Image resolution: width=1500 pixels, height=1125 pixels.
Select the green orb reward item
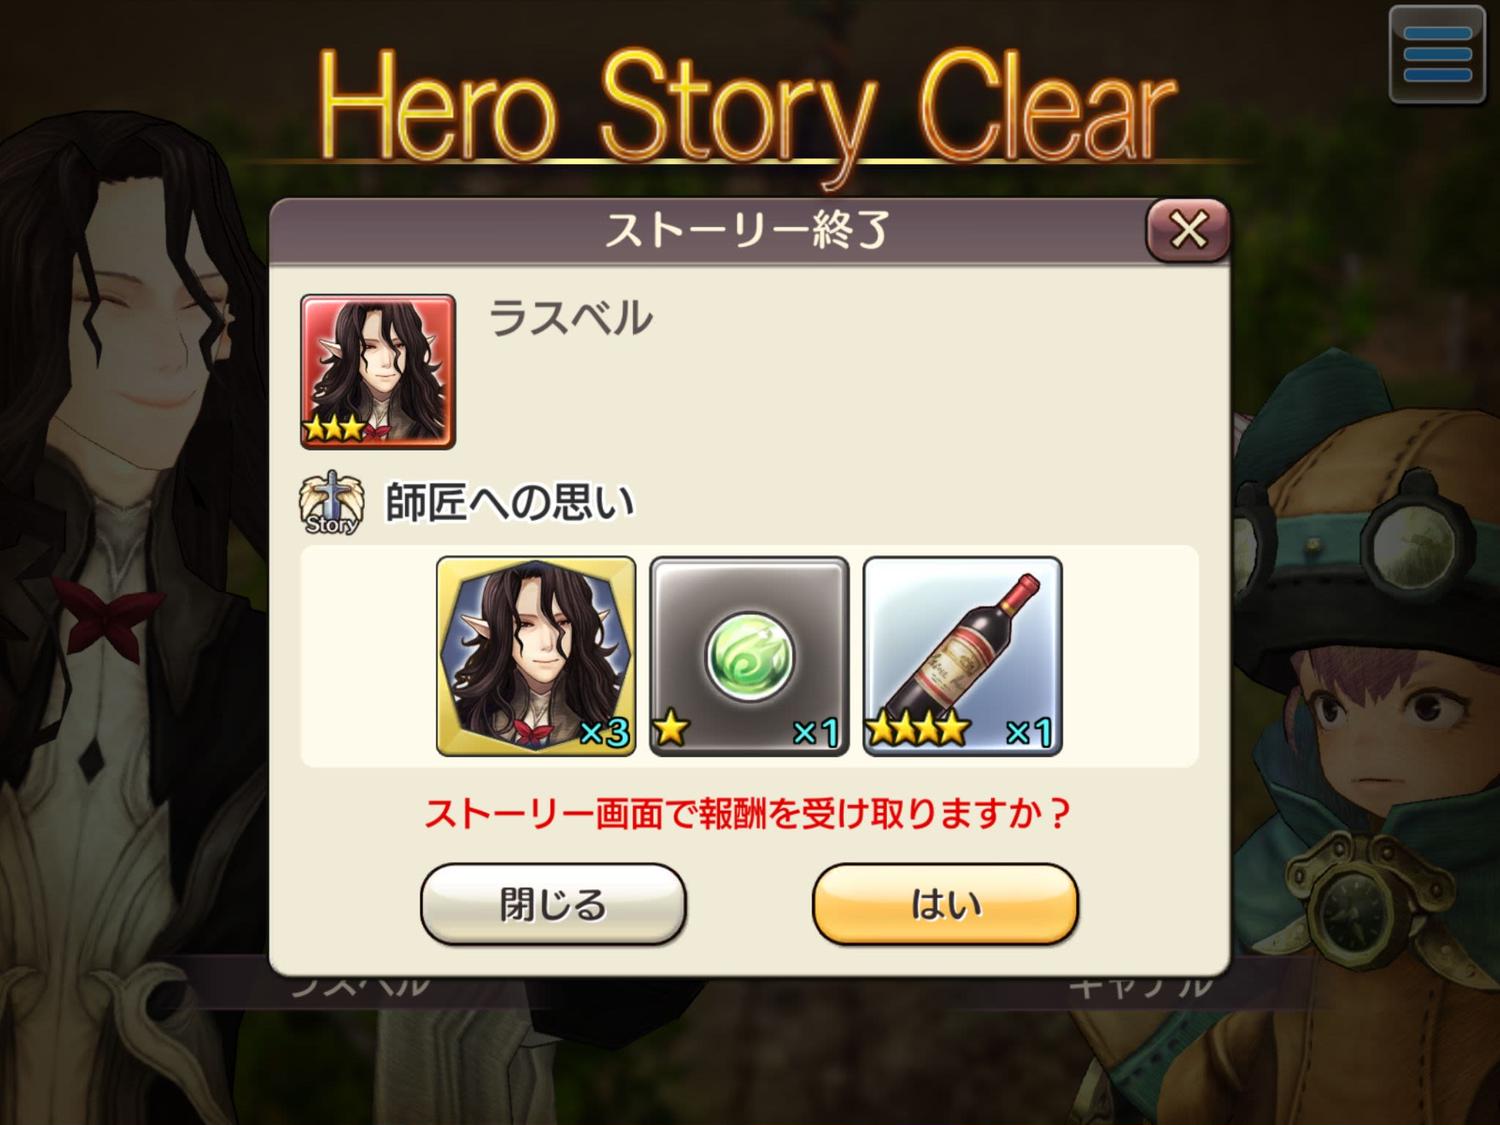click(x=749, y=656)
